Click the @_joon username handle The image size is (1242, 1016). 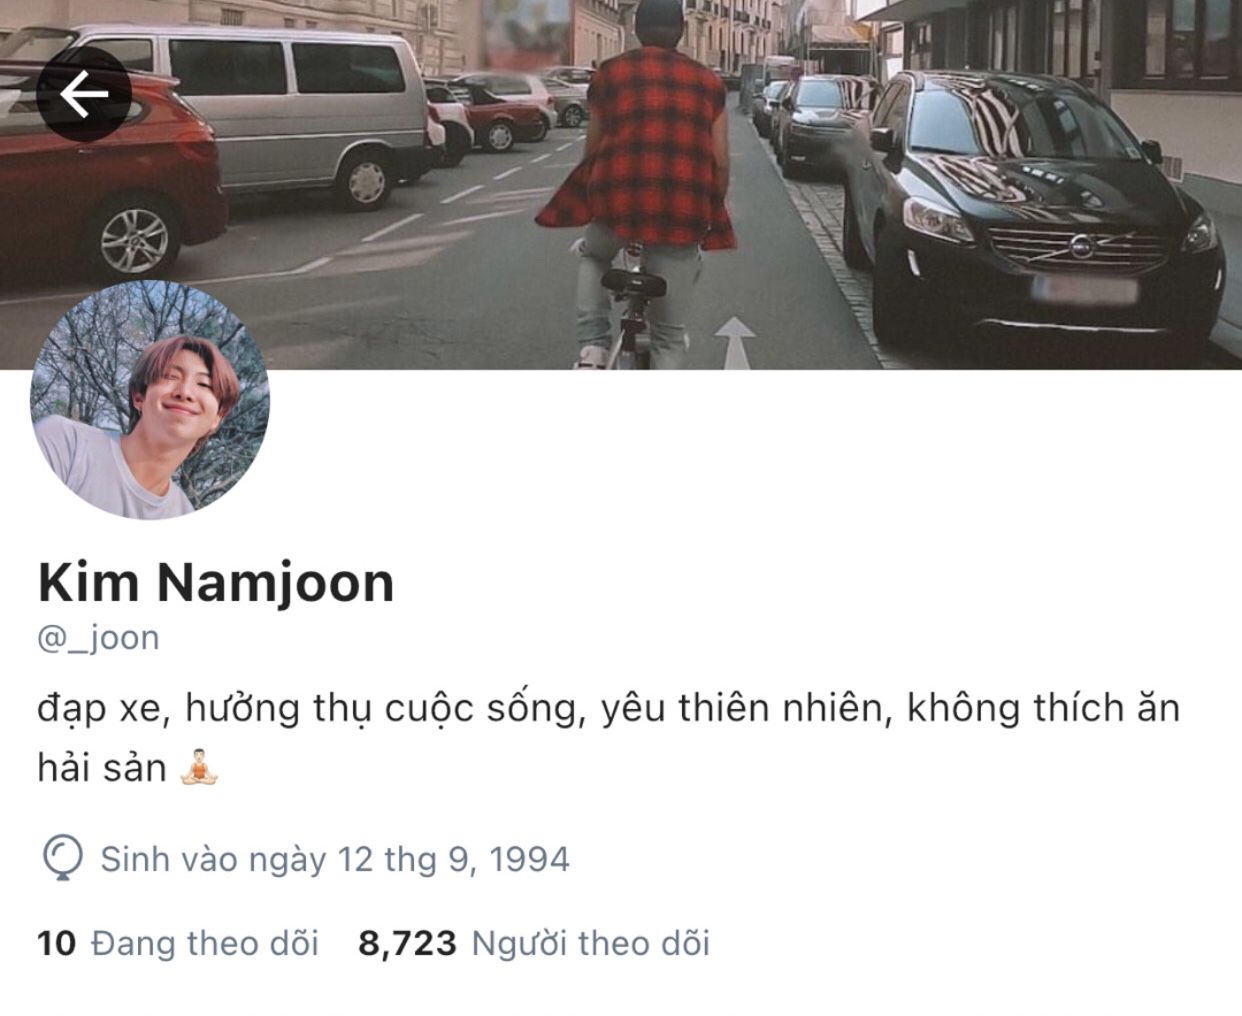click(x=98, y=637)
